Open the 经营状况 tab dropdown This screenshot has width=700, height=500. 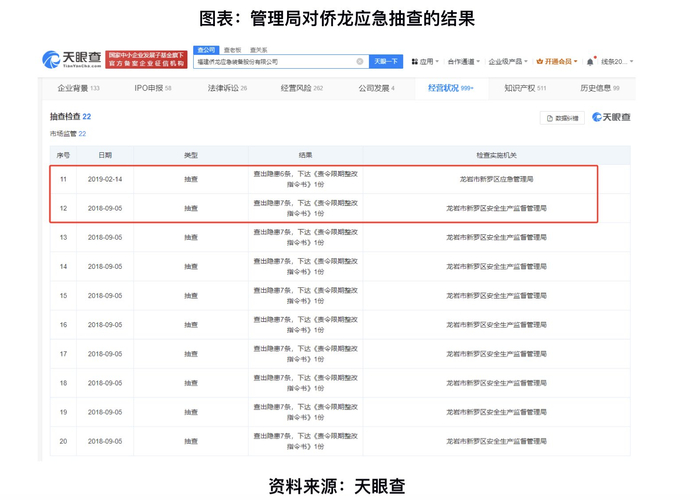click(451, 88)
